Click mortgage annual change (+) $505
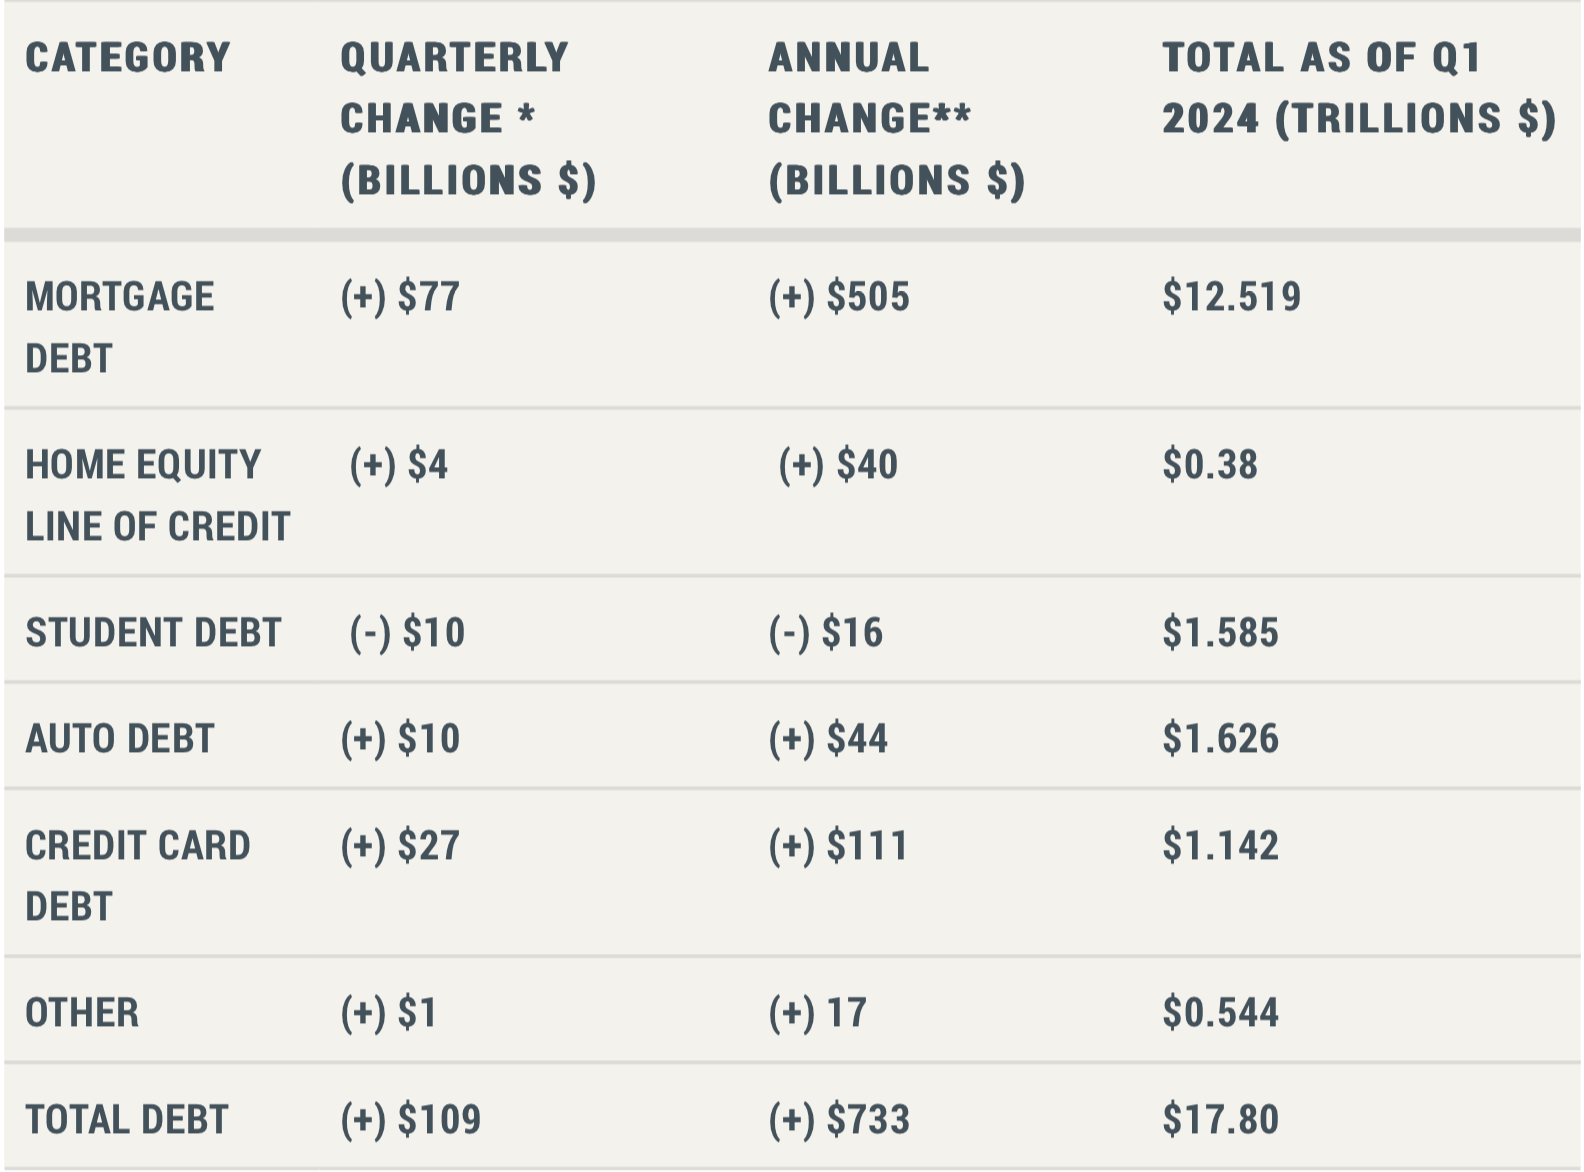The height and width of the screenshot is (1172, 1584). click(x=839, y=297)
